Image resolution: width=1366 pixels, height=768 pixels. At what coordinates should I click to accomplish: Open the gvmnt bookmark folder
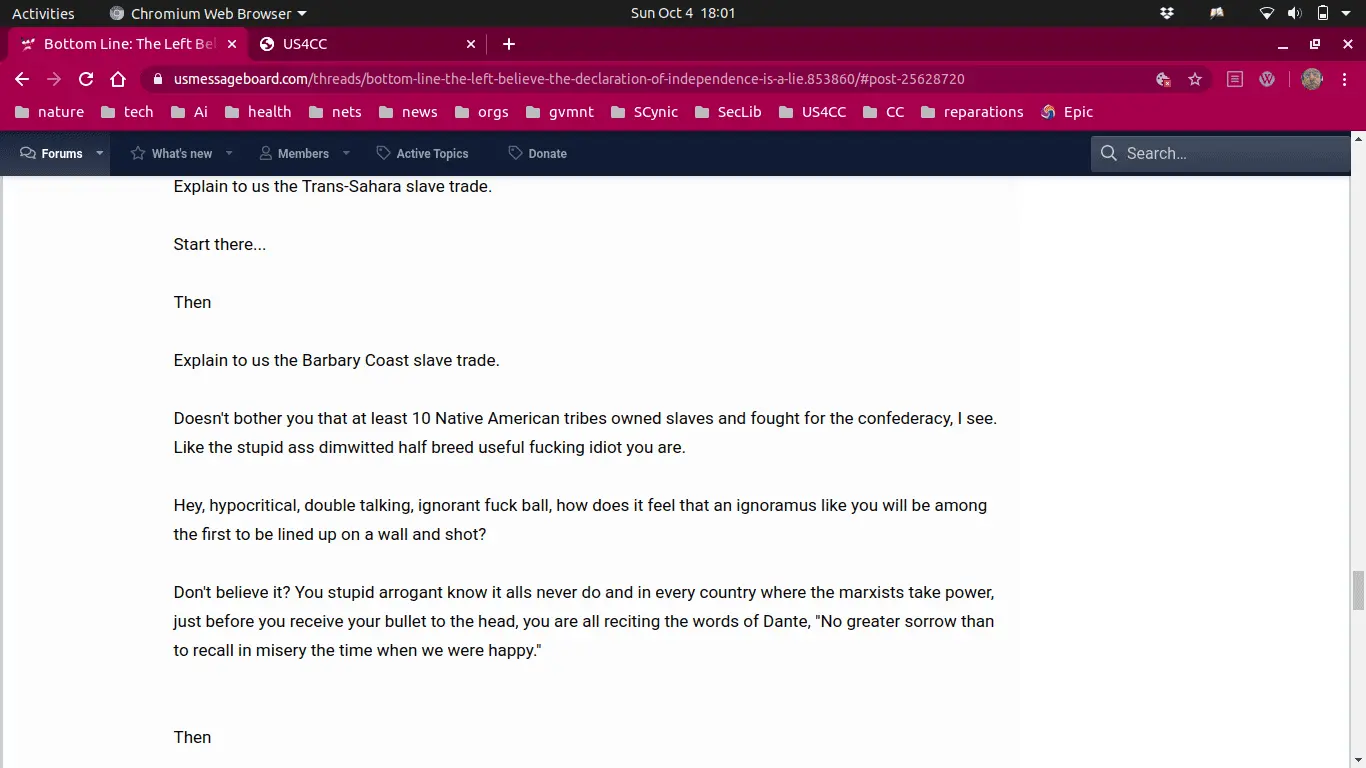tap(559, 112)
